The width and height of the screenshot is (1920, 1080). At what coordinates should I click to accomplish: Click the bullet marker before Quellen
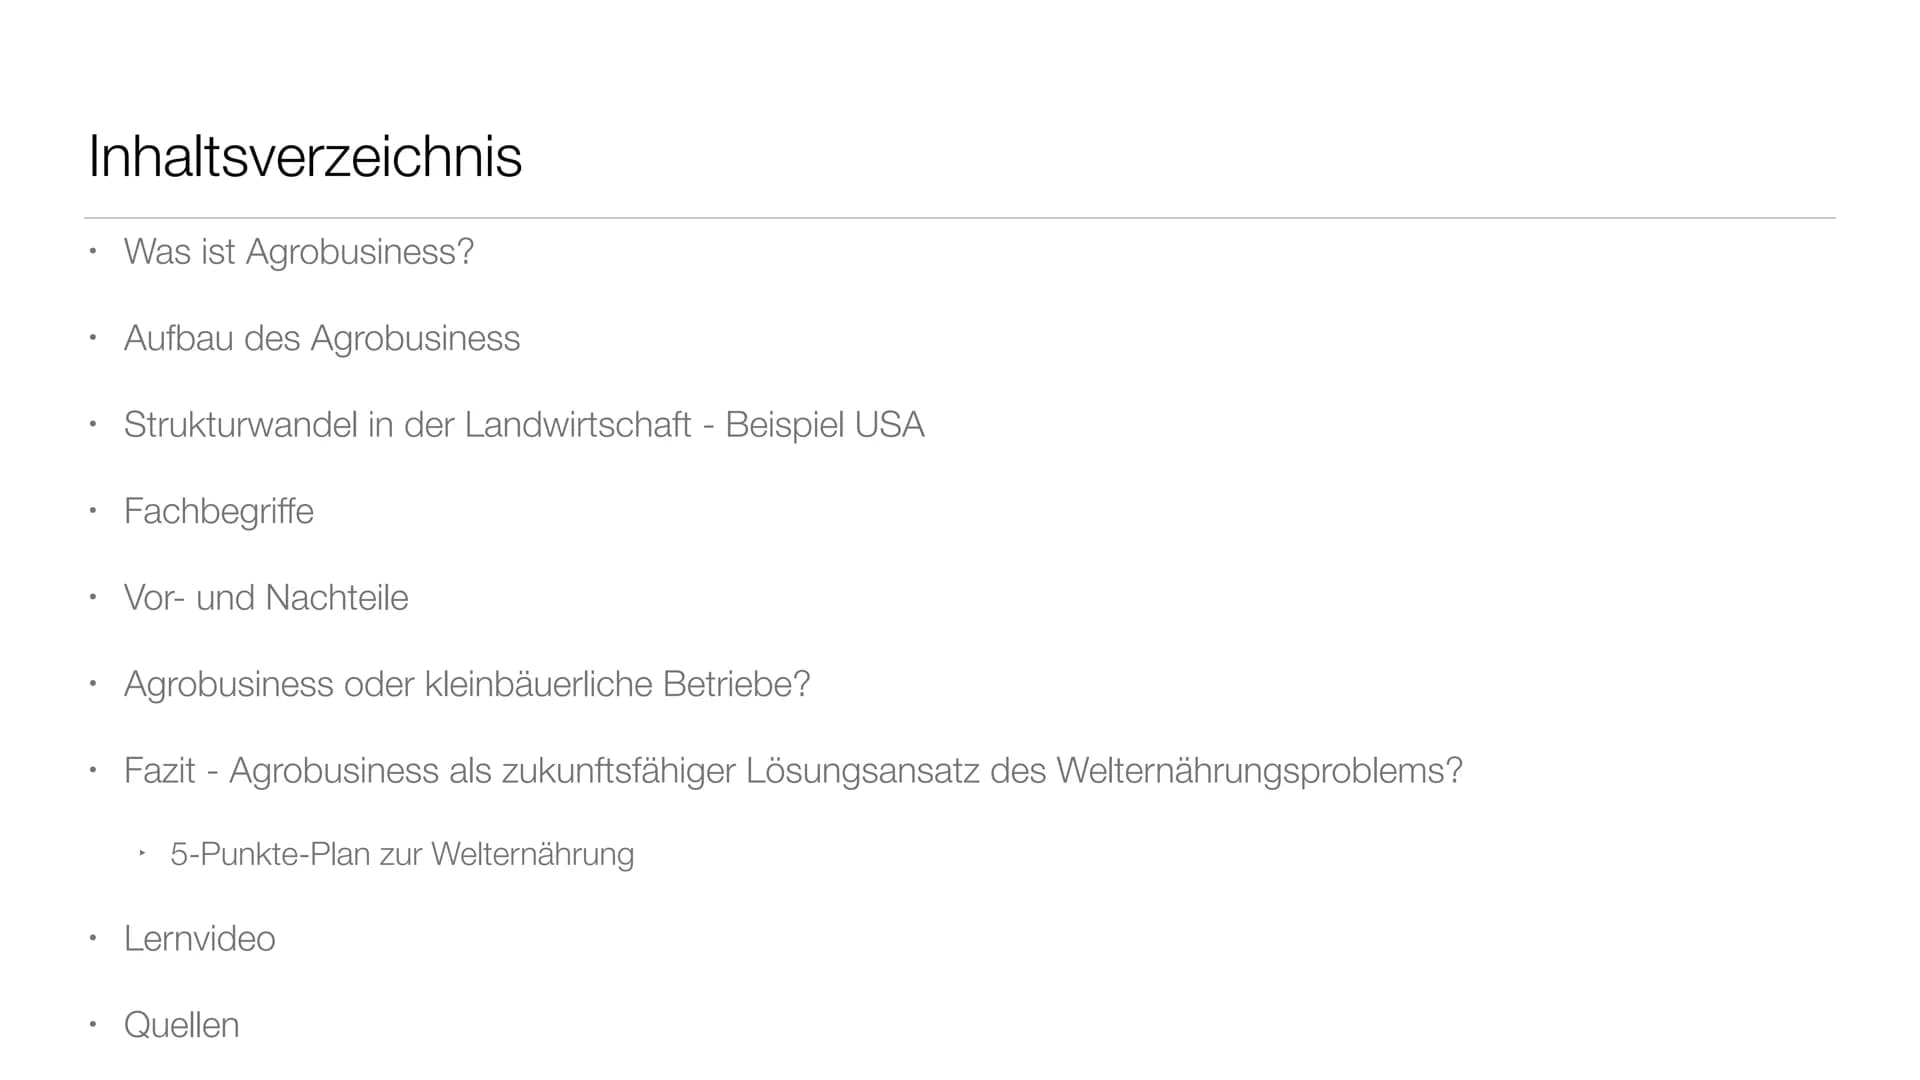click(x=92, y=1024)
